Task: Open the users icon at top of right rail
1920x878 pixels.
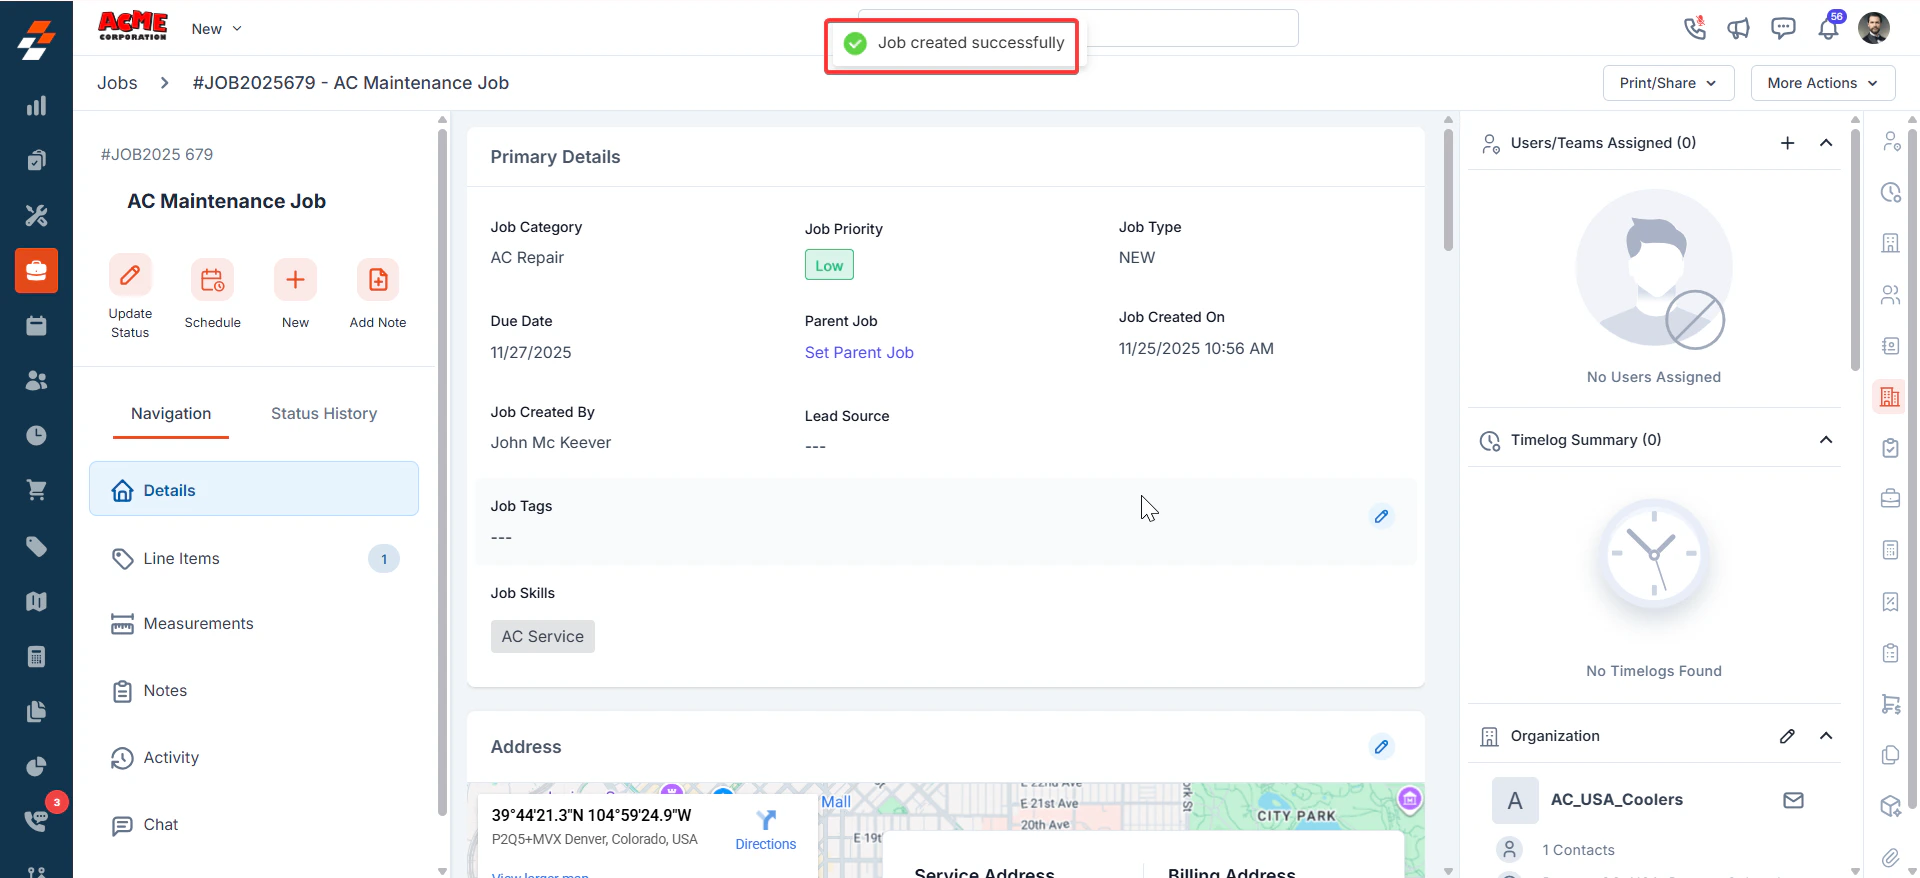Action: (1890, 141)
